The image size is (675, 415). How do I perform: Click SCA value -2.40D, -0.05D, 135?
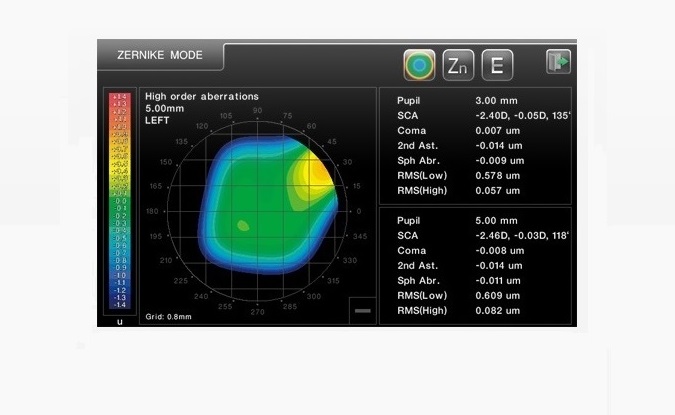[523, 116]
